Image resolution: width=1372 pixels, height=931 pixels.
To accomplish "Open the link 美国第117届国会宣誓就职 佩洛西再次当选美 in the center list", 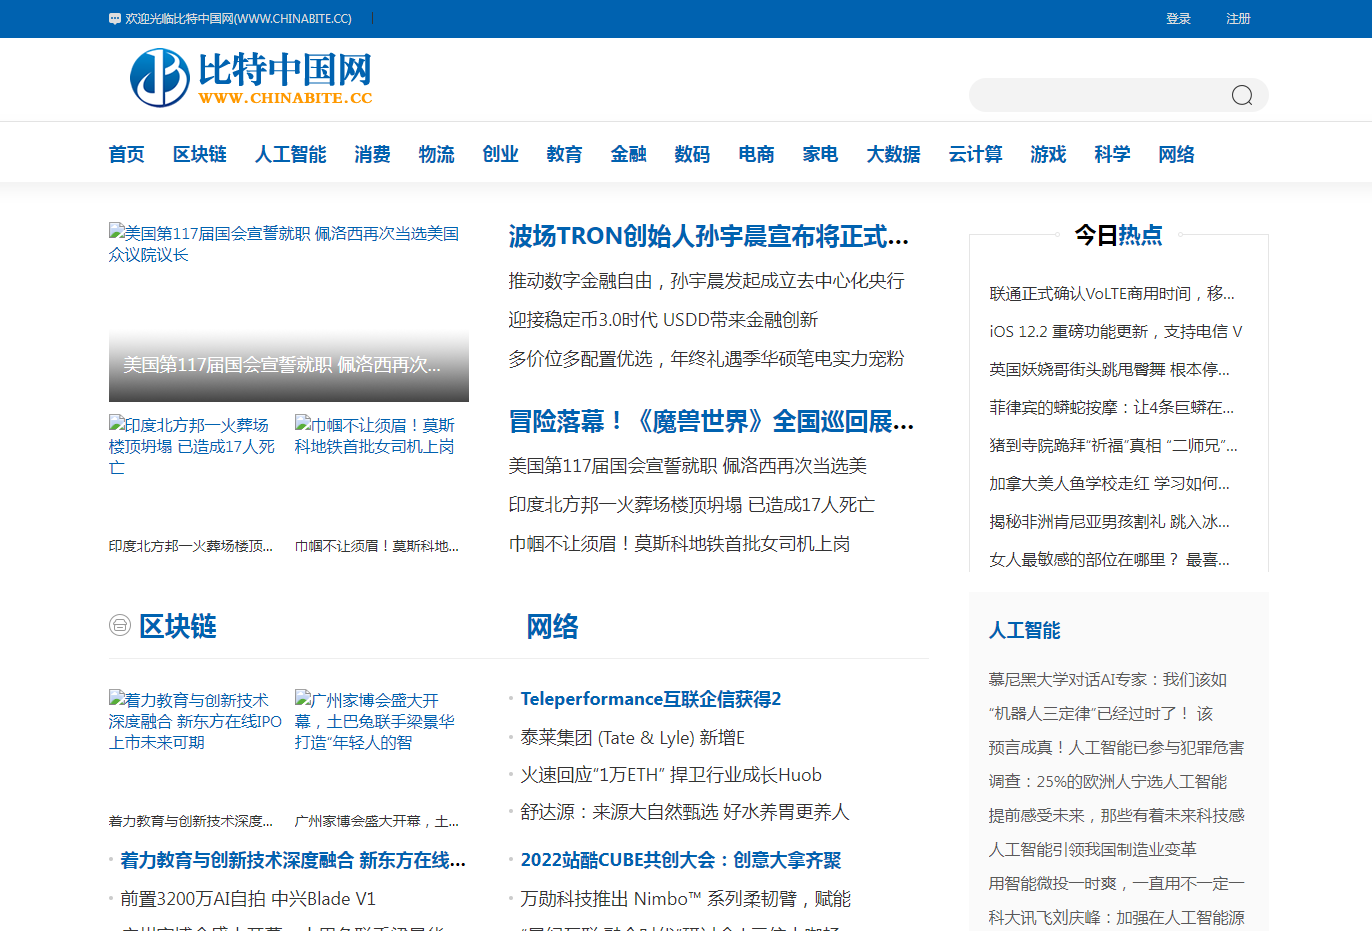I will [x=688, y=466].
